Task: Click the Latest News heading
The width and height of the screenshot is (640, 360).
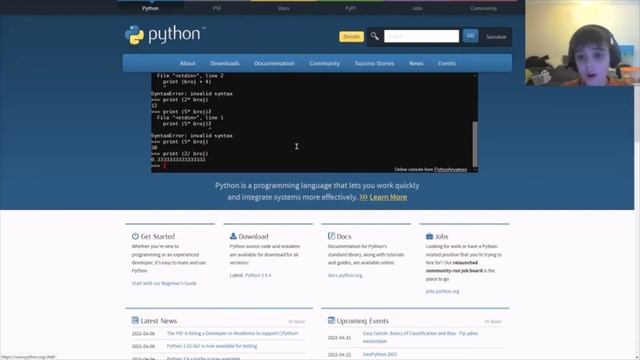Action: tap(159, 321)
